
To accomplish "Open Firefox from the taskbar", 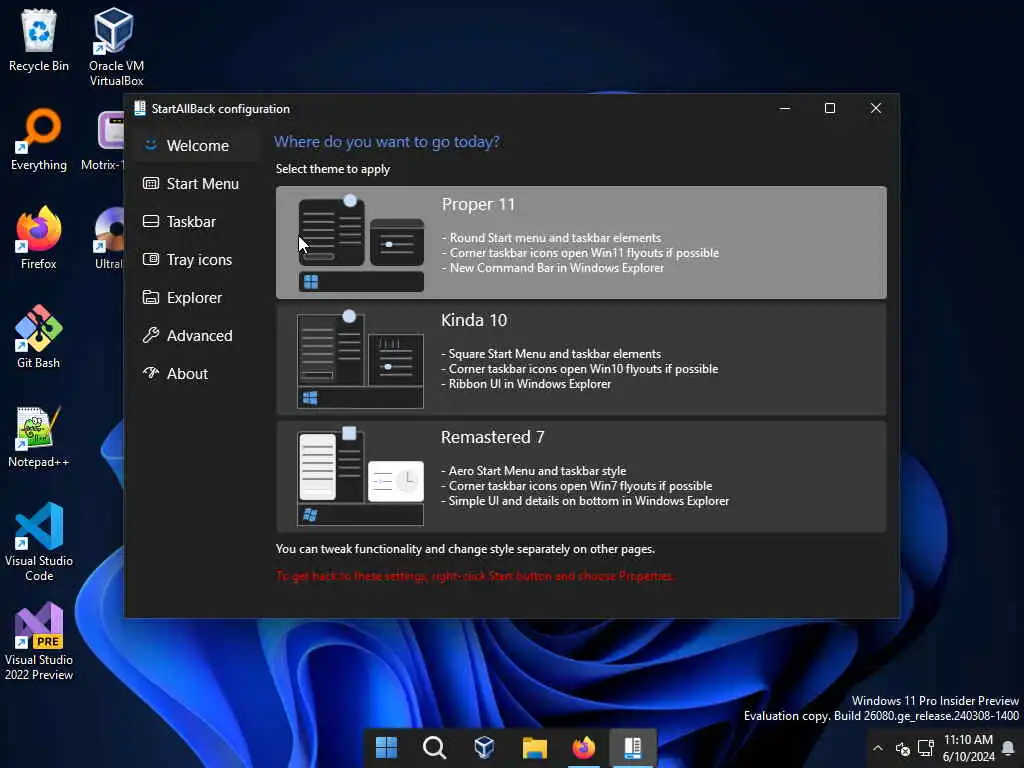I will point(583,748).
